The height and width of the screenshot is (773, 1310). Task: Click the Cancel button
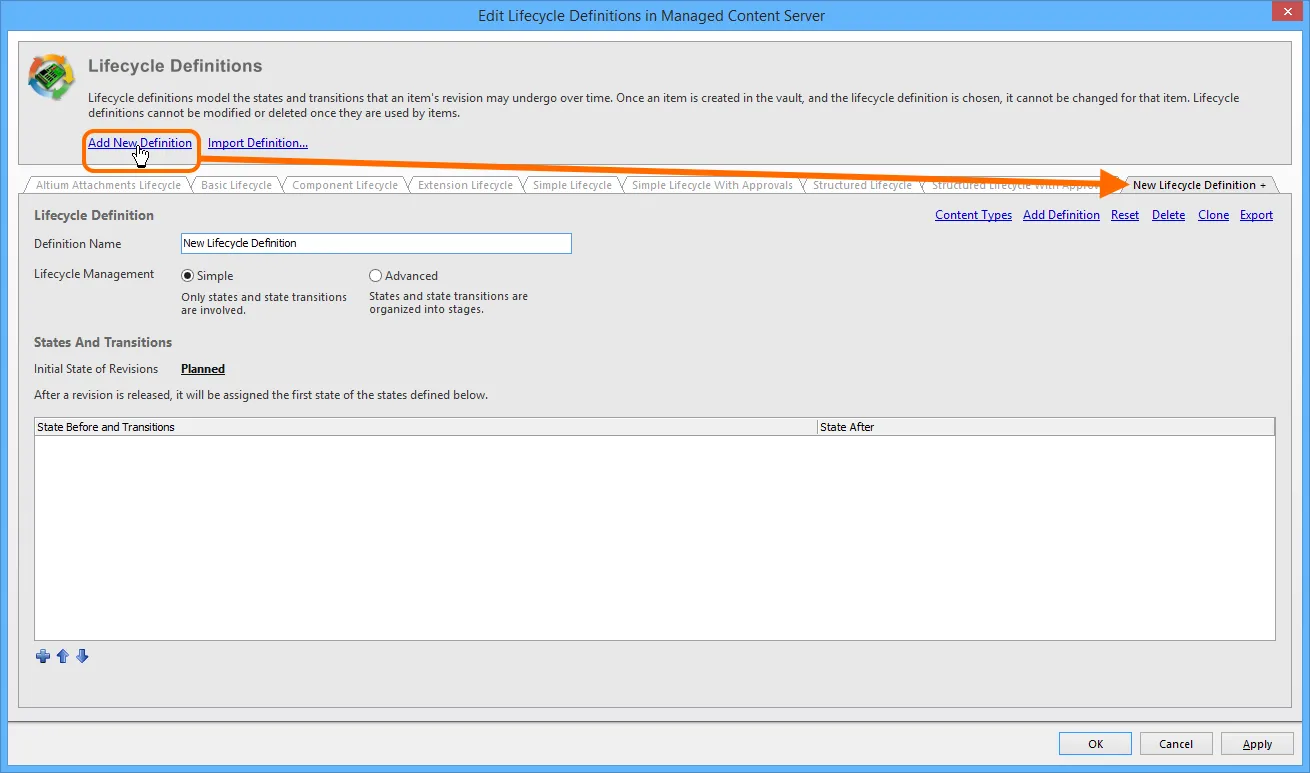(1176, 744)
